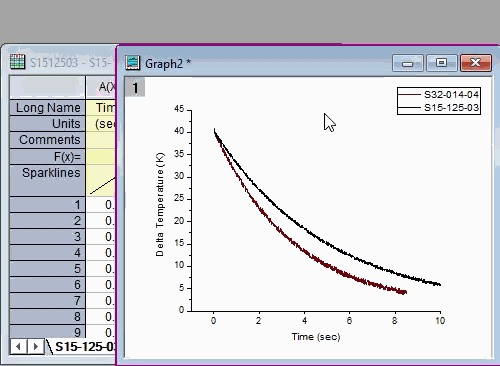
Task: Click the sparkline thumbnail in column A
Action: 101,180
